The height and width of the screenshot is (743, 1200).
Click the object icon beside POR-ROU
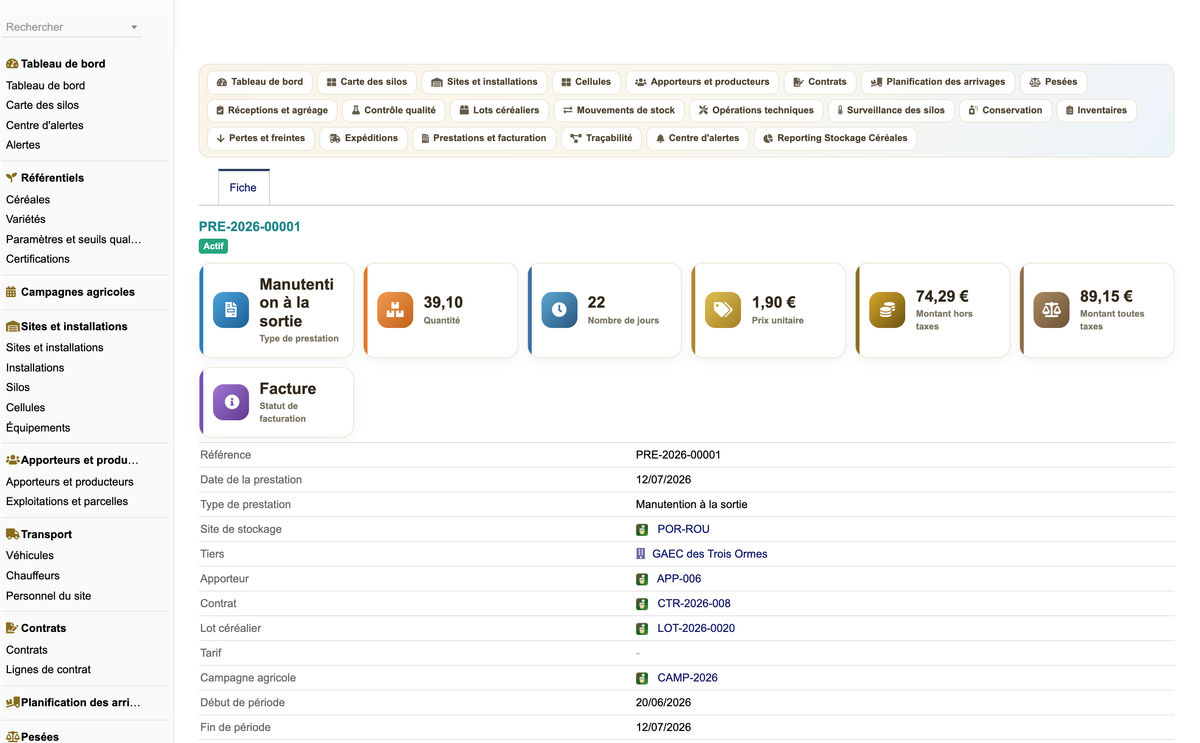[x=642, y=529]
